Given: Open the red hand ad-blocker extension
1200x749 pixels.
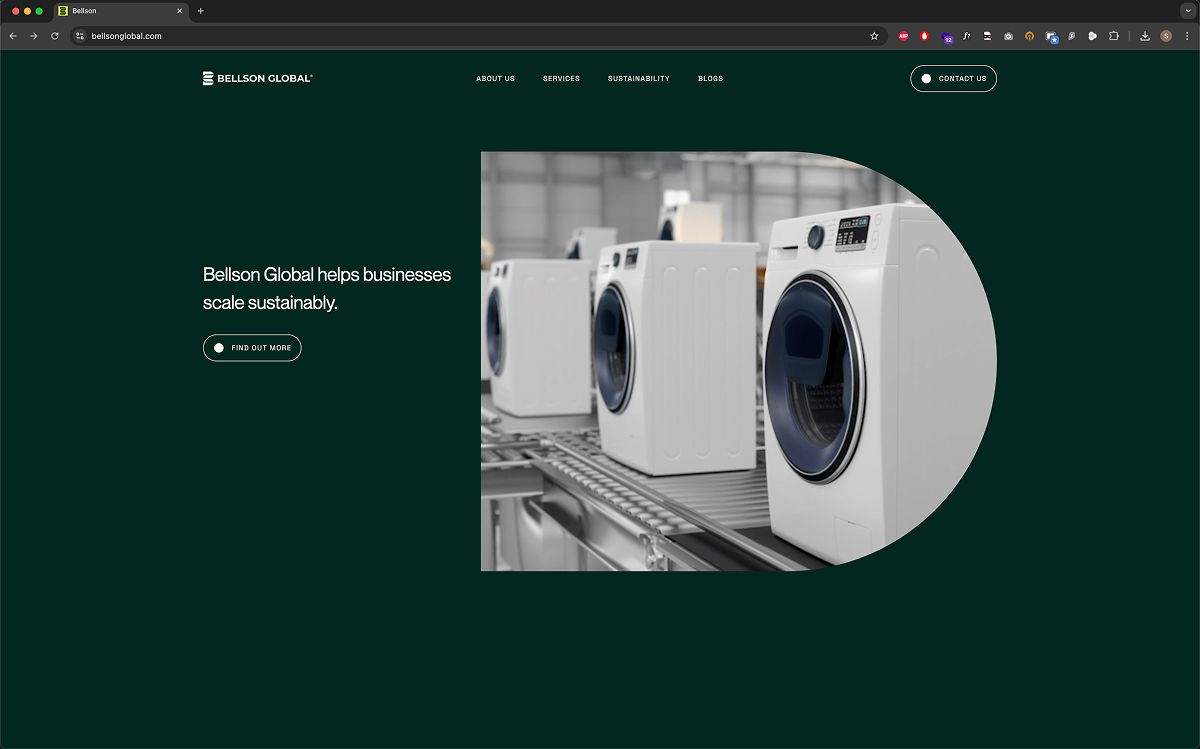Looking at the screenshot, I should tap(924, 36).
